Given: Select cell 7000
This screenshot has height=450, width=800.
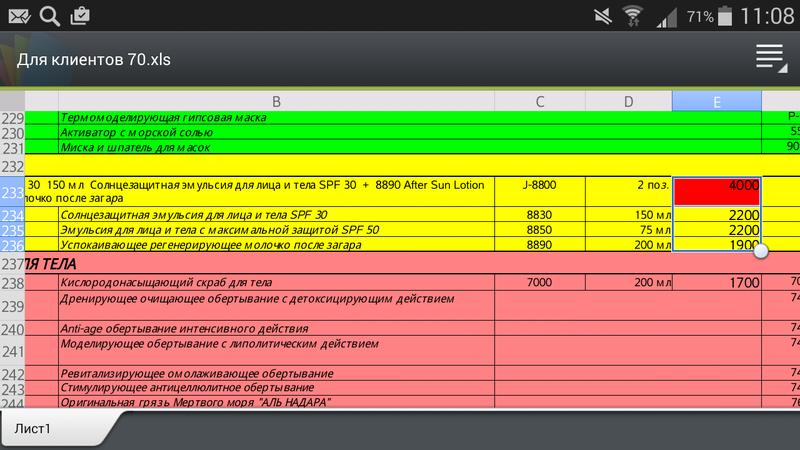Looking at the screenshot, I should pos(540,282).
